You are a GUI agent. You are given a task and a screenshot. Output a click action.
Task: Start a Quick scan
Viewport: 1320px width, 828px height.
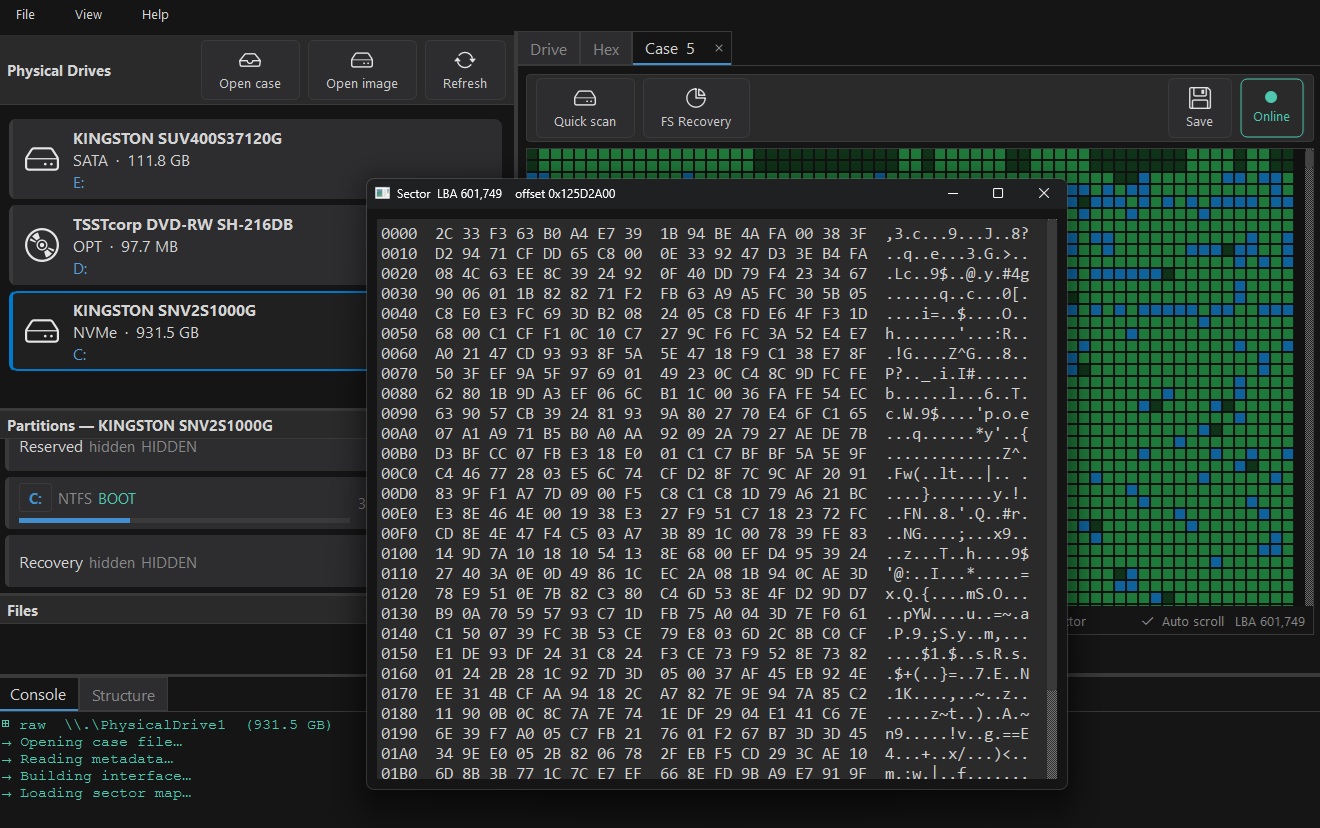(585, 108)
